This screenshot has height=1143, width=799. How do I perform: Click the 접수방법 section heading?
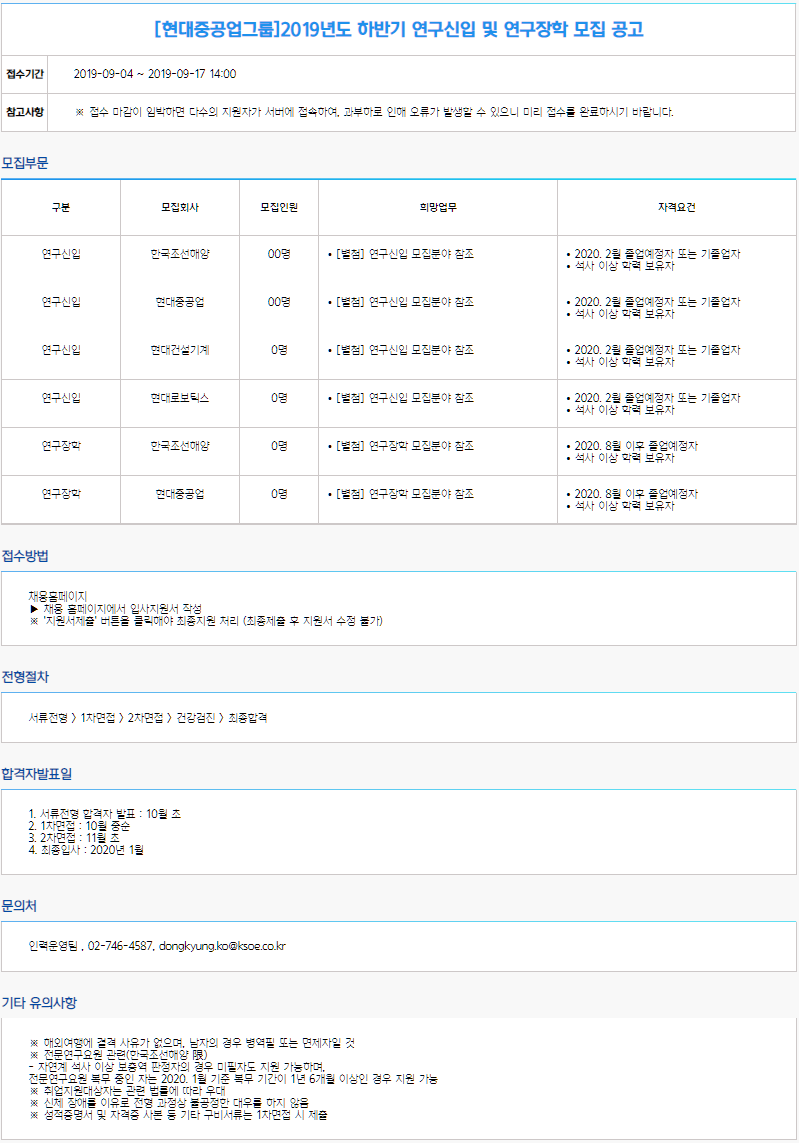[x=25, y=556]
